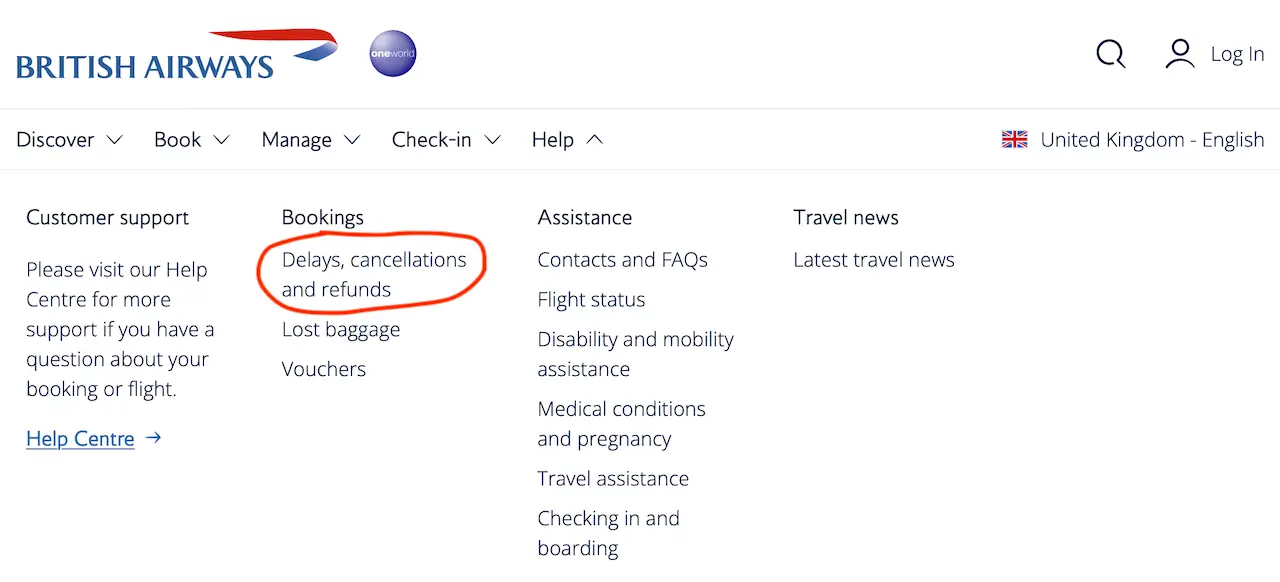Click the Log In link
Screen dimensions: 1280x582
[x=1237, y=54]
